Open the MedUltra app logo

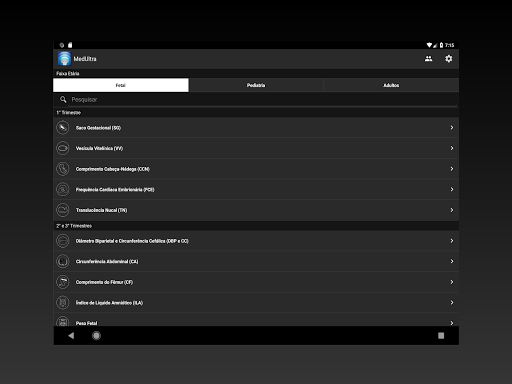click(x=64, y=59)
